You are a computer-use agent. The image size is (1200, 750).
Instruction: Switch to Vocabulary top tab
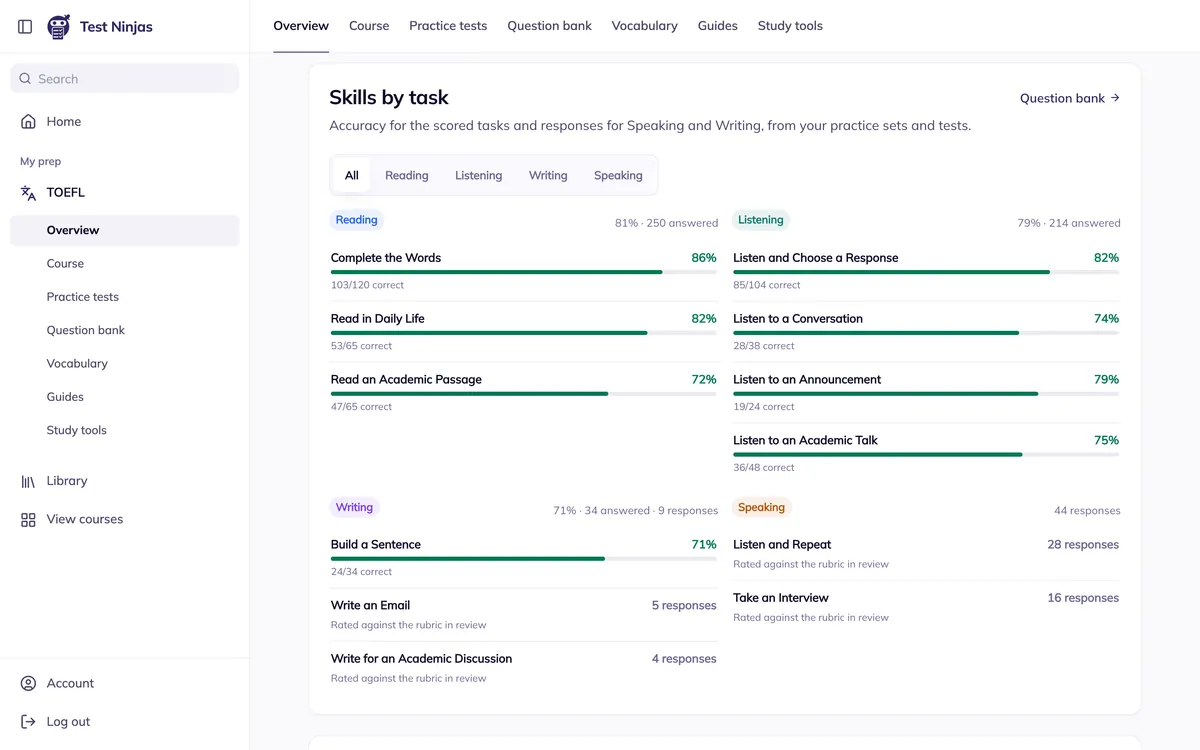click(x=644, y=26)
